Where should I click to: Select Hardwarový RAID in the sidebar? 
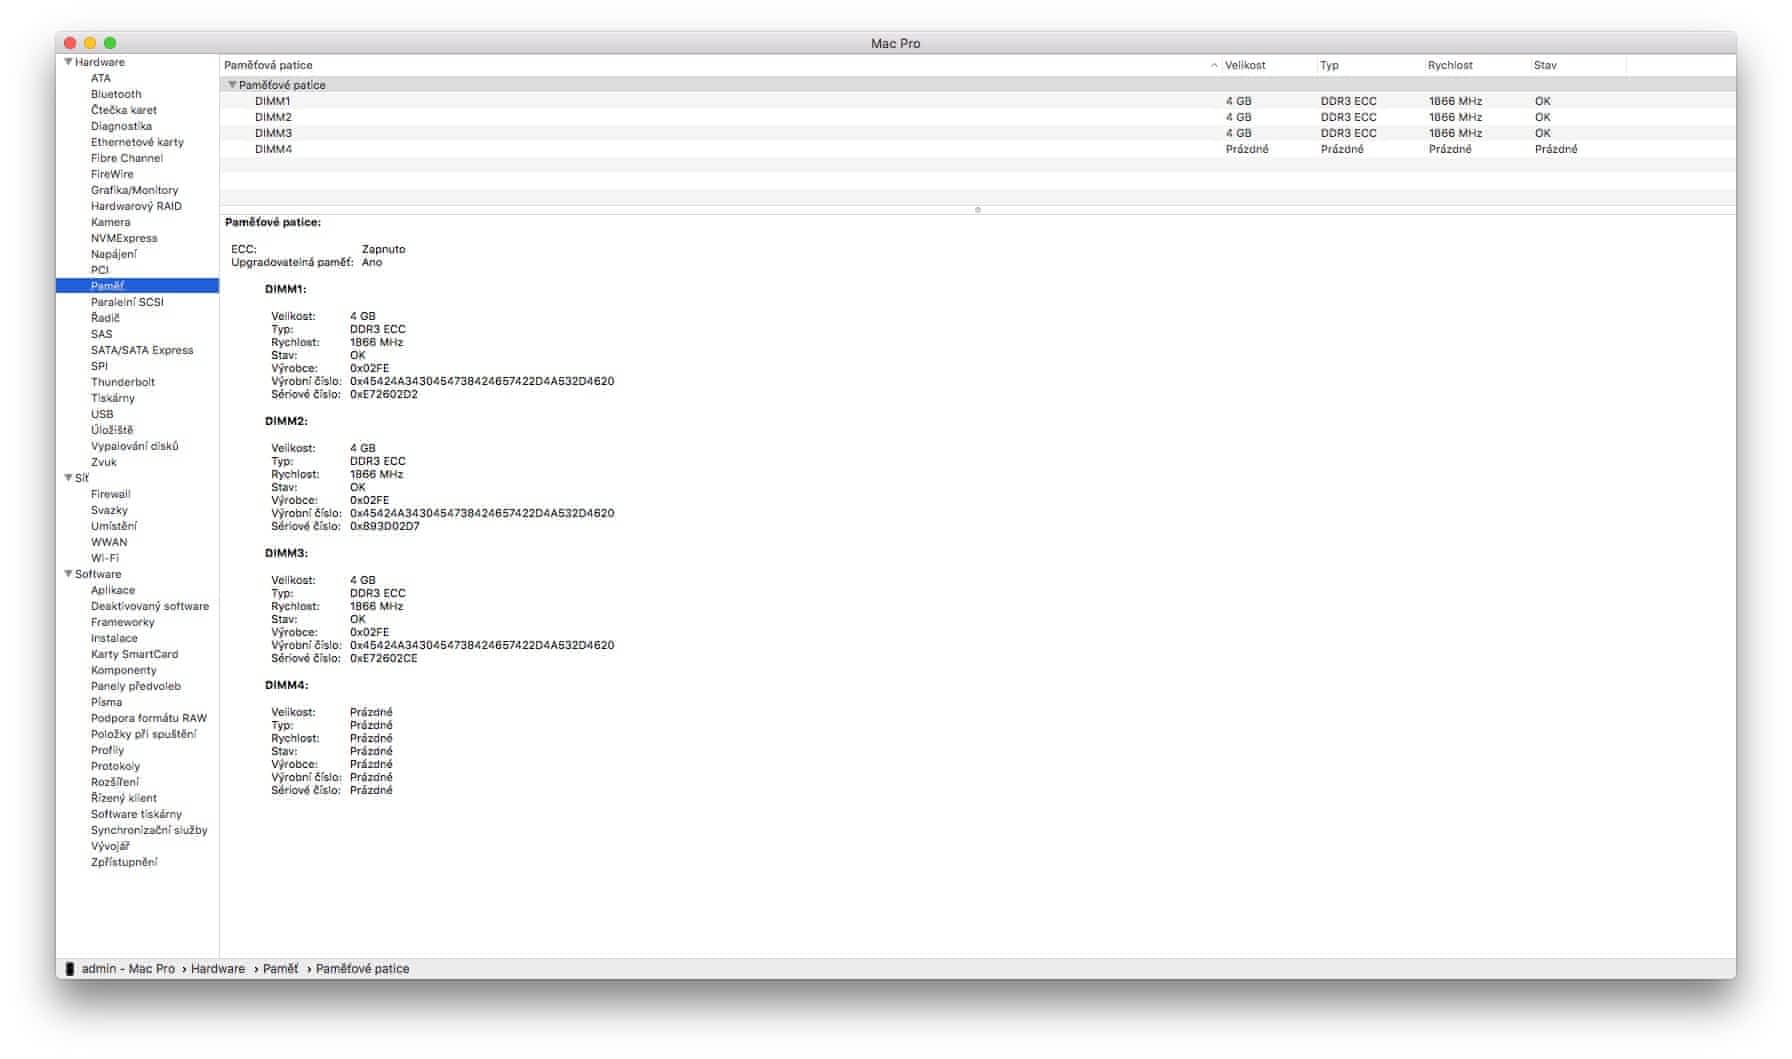[136, 206]
